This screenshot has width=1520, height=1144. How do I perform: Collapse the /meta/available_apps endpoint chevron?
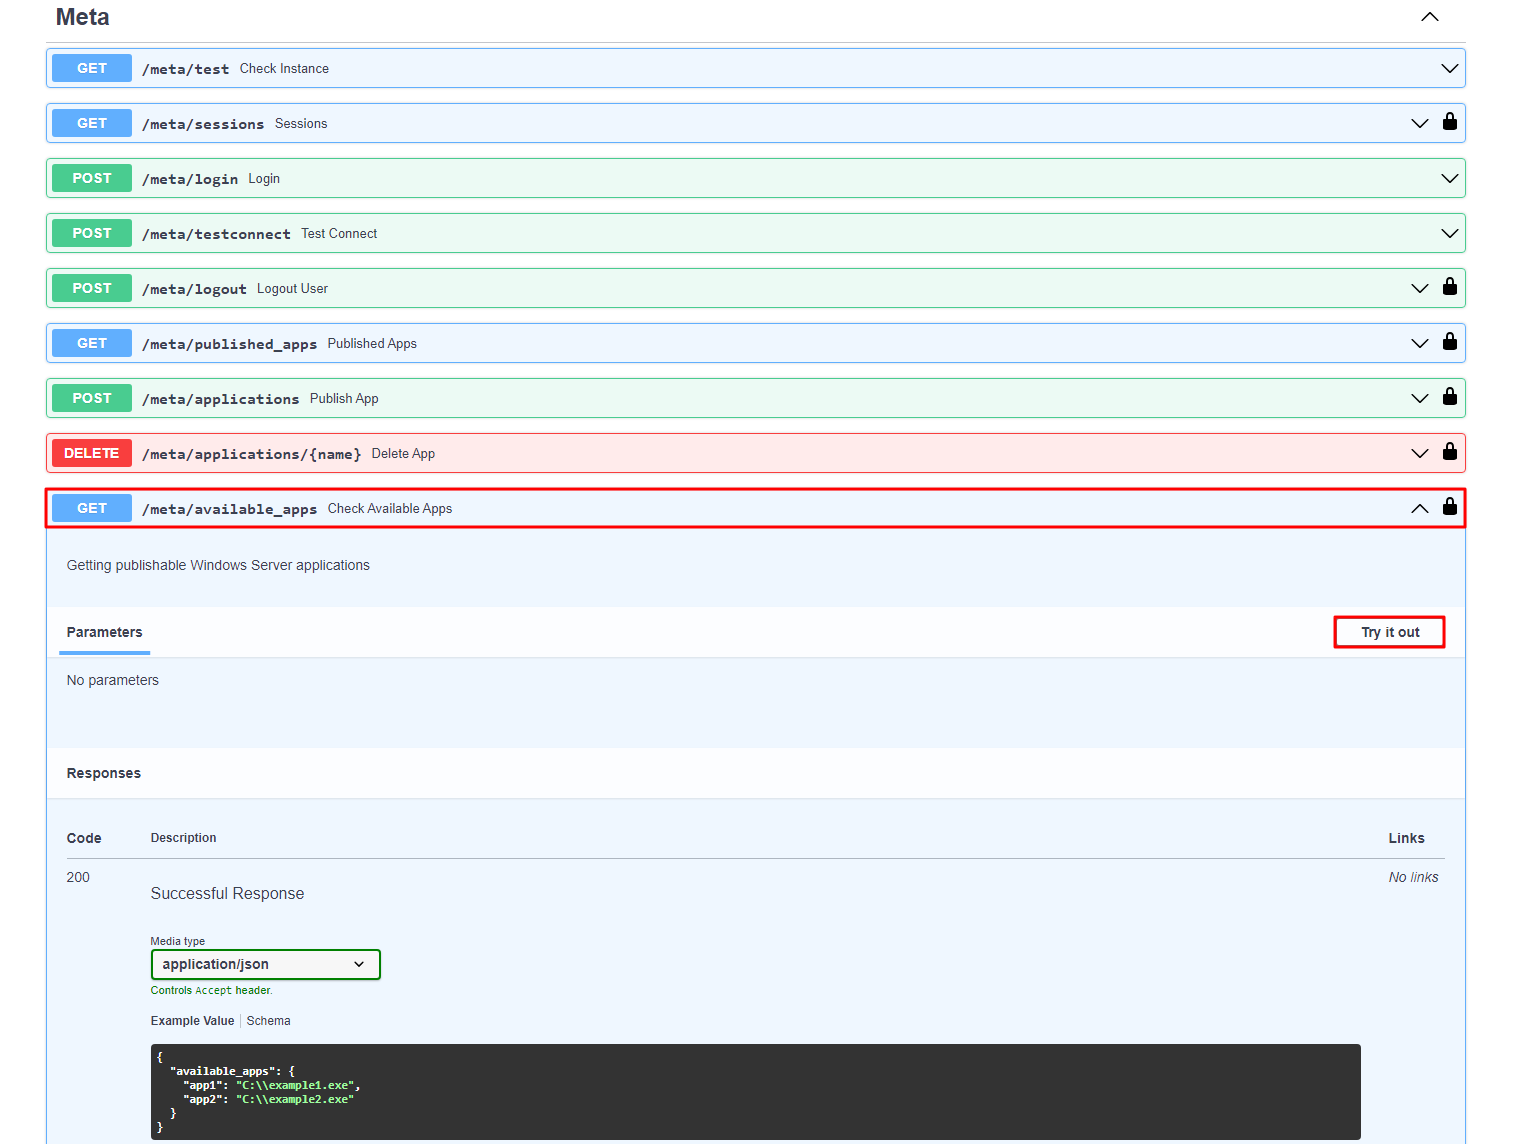click(1419, 508)
